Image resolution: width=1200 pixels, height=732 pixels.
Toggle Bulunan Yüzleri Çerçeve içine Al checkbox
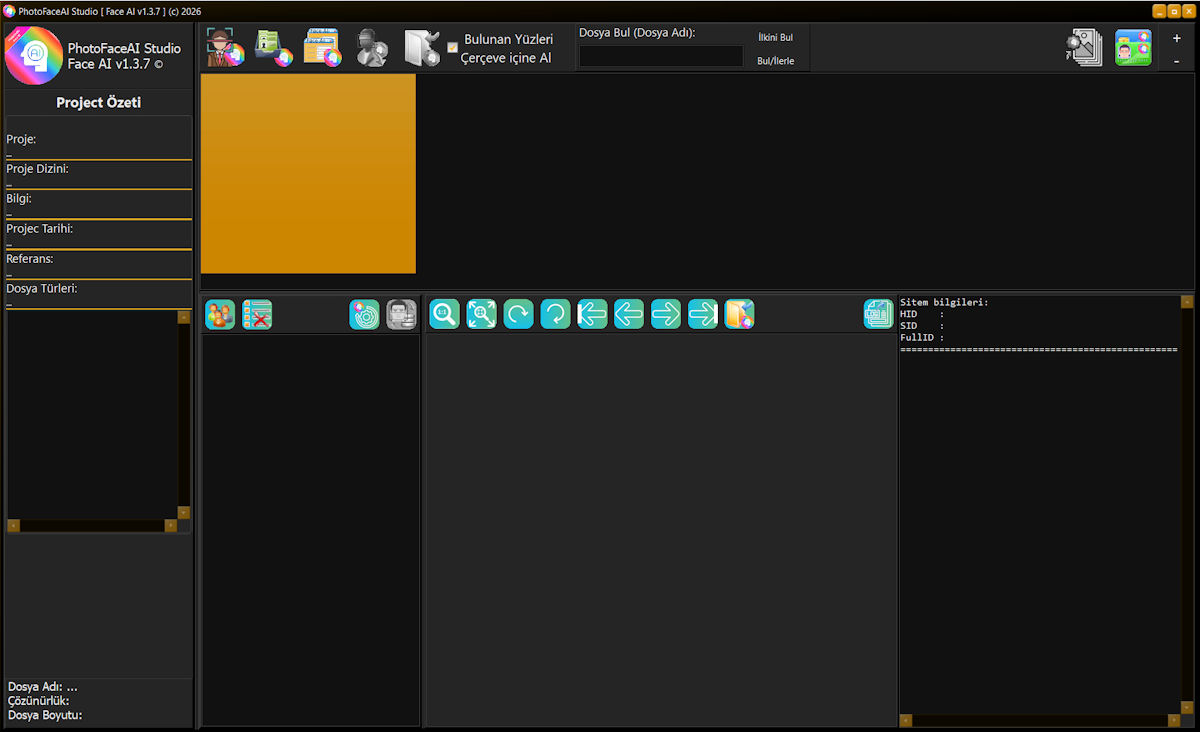(453, 47)
